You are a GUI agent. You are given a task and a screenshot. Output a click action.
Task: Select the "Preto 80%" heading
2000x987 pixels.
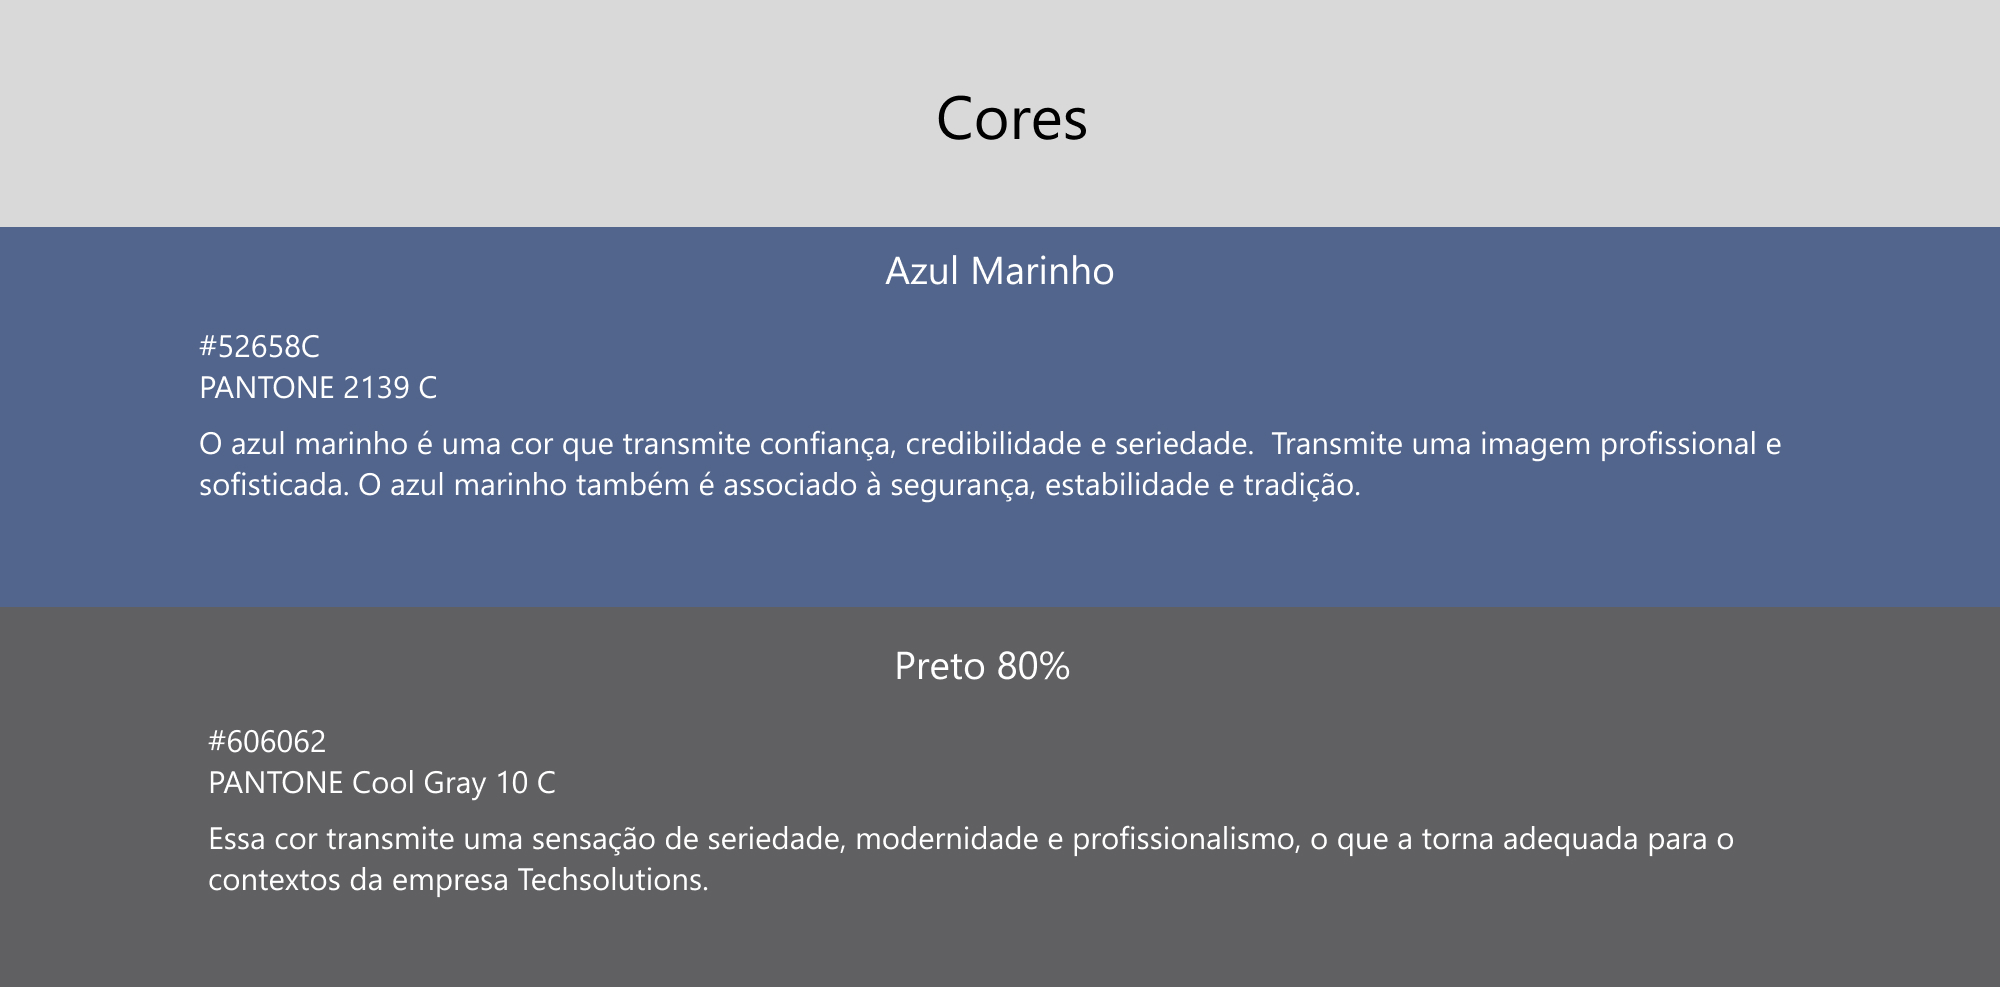tap(982, 666)
